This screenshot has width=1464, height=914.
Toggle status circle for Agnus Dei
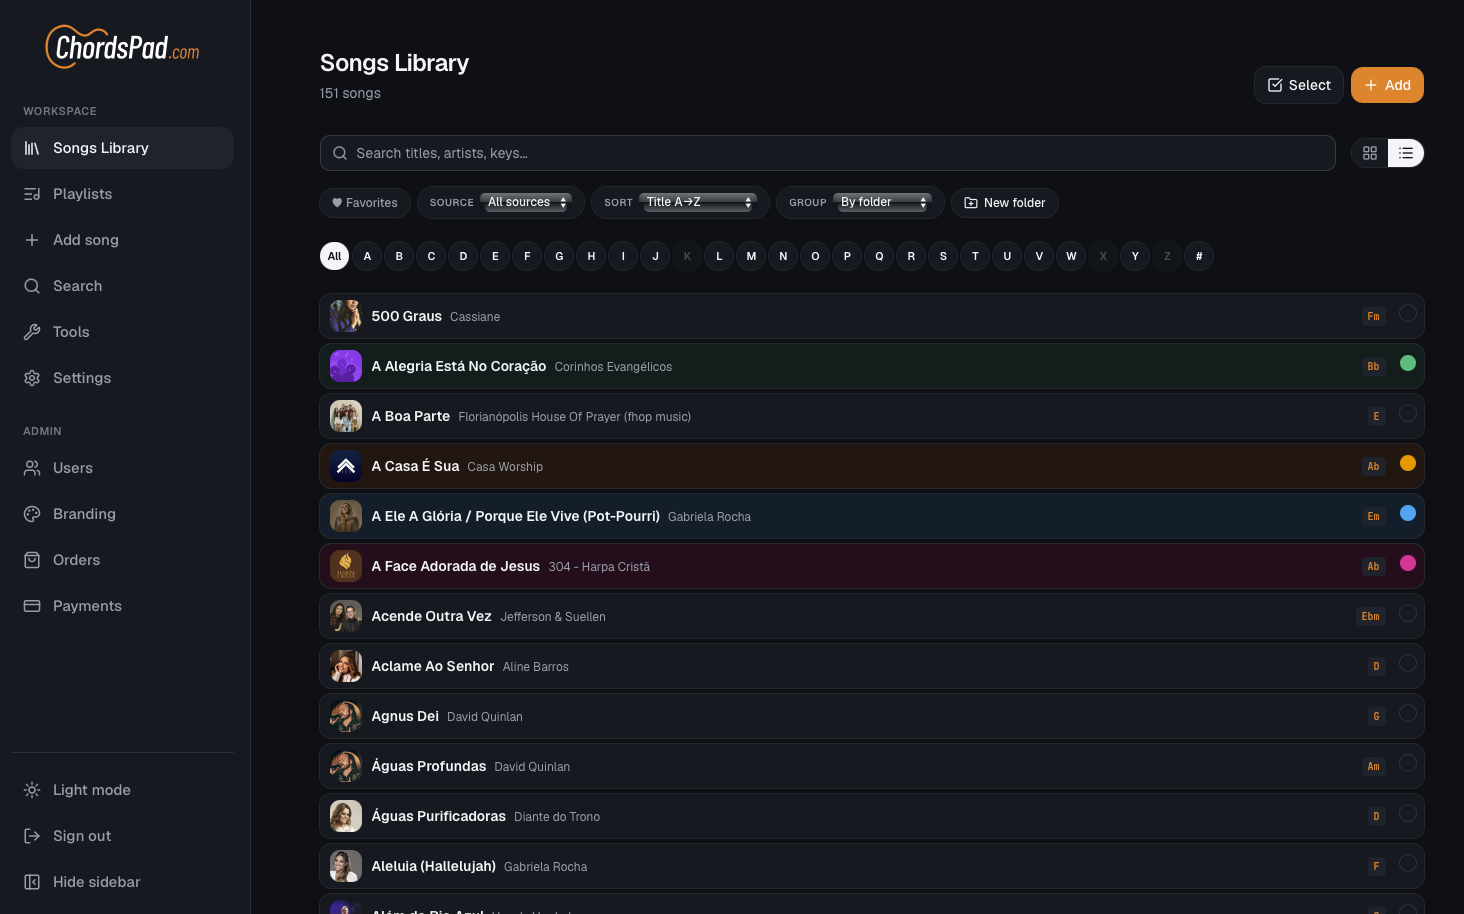click(1408, 713)
